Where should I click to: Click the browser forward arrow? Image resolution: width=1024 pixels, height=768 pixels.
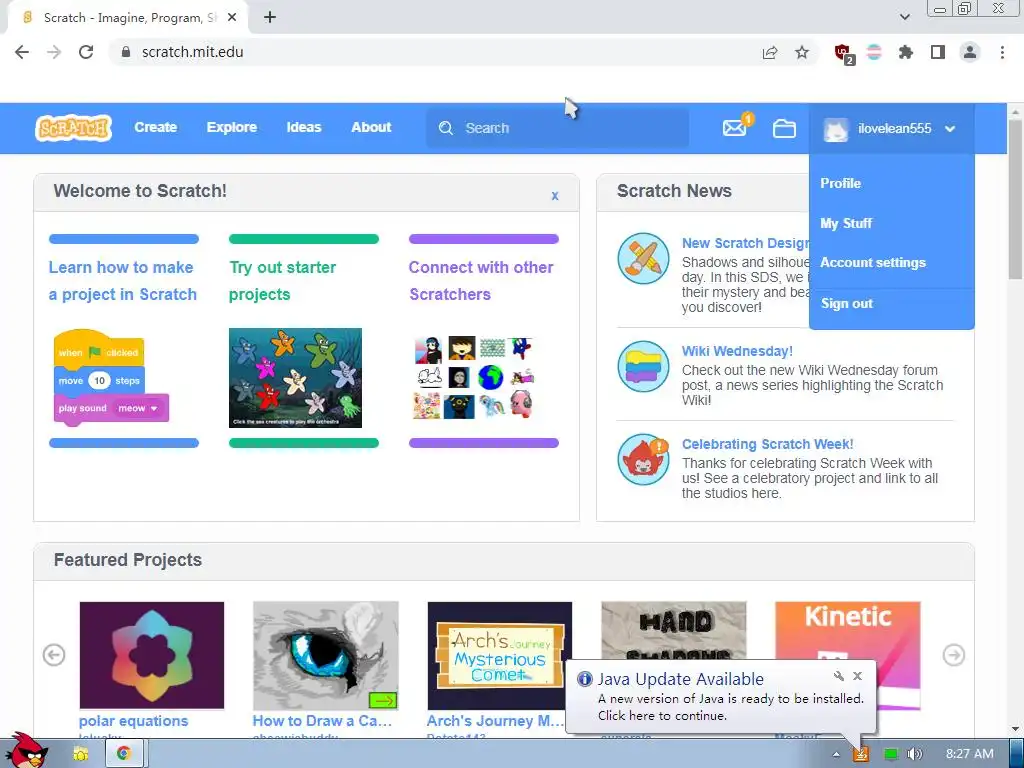tap(54, 52)
